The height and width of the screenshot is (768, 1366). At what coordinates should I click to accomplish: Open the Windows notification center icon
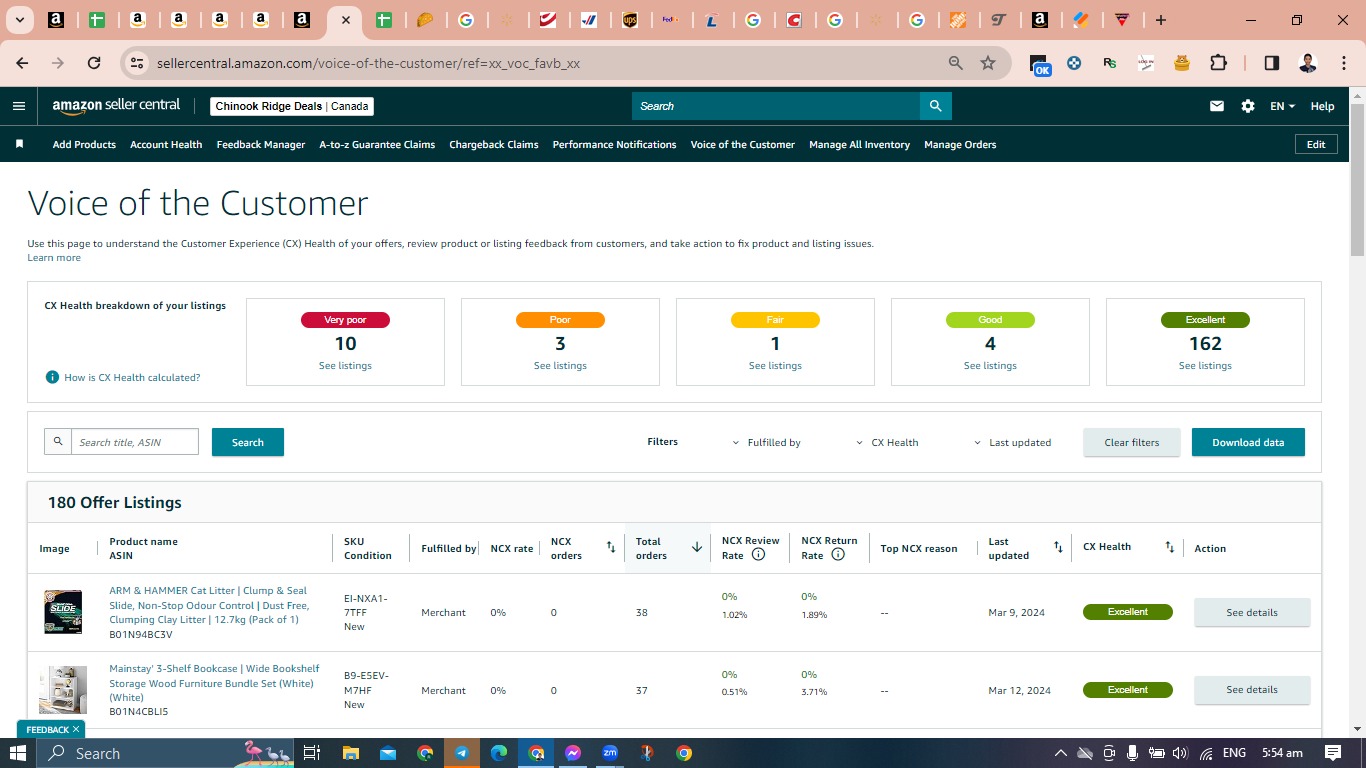coord(1333,753)
